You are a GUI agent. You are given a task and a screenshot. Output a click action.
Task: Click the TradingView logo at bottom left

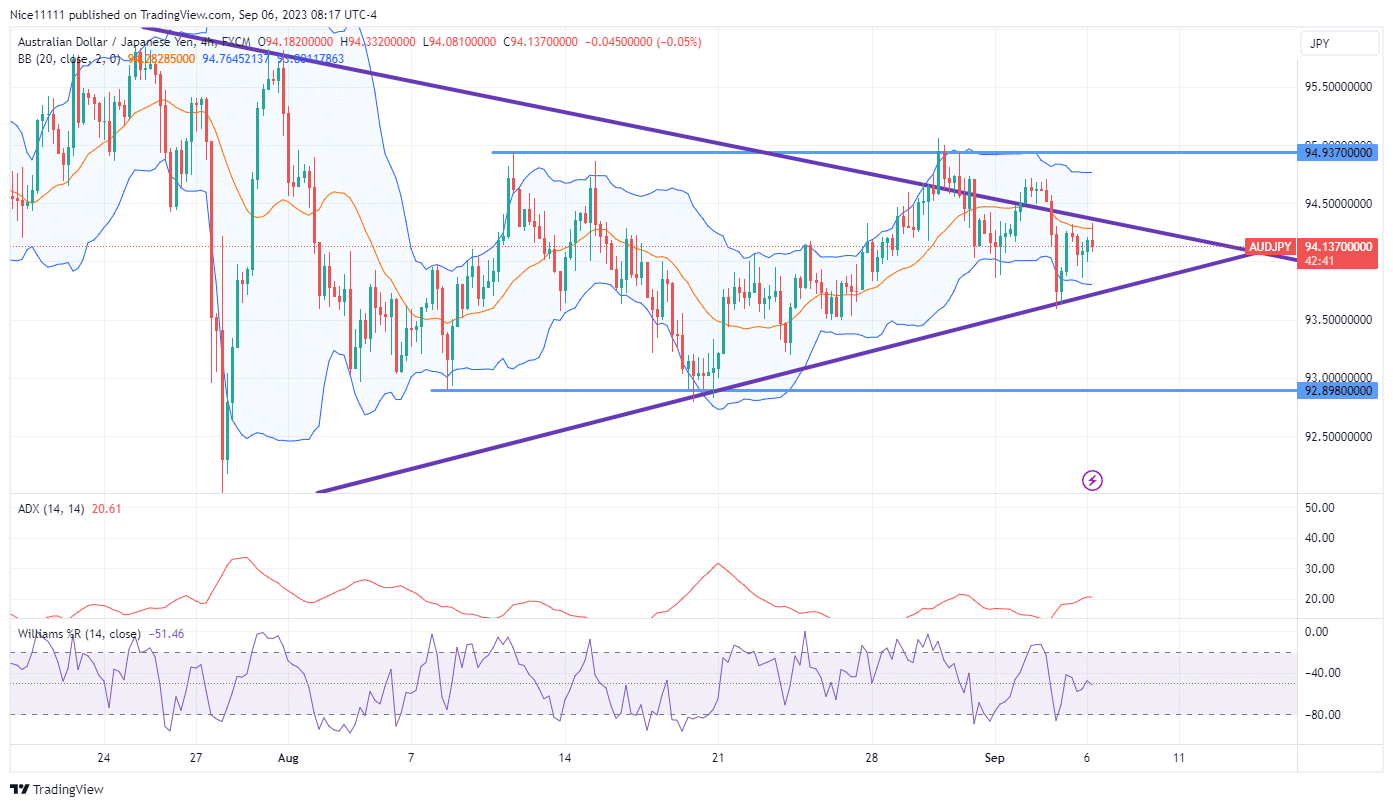[x=57, y=789]
